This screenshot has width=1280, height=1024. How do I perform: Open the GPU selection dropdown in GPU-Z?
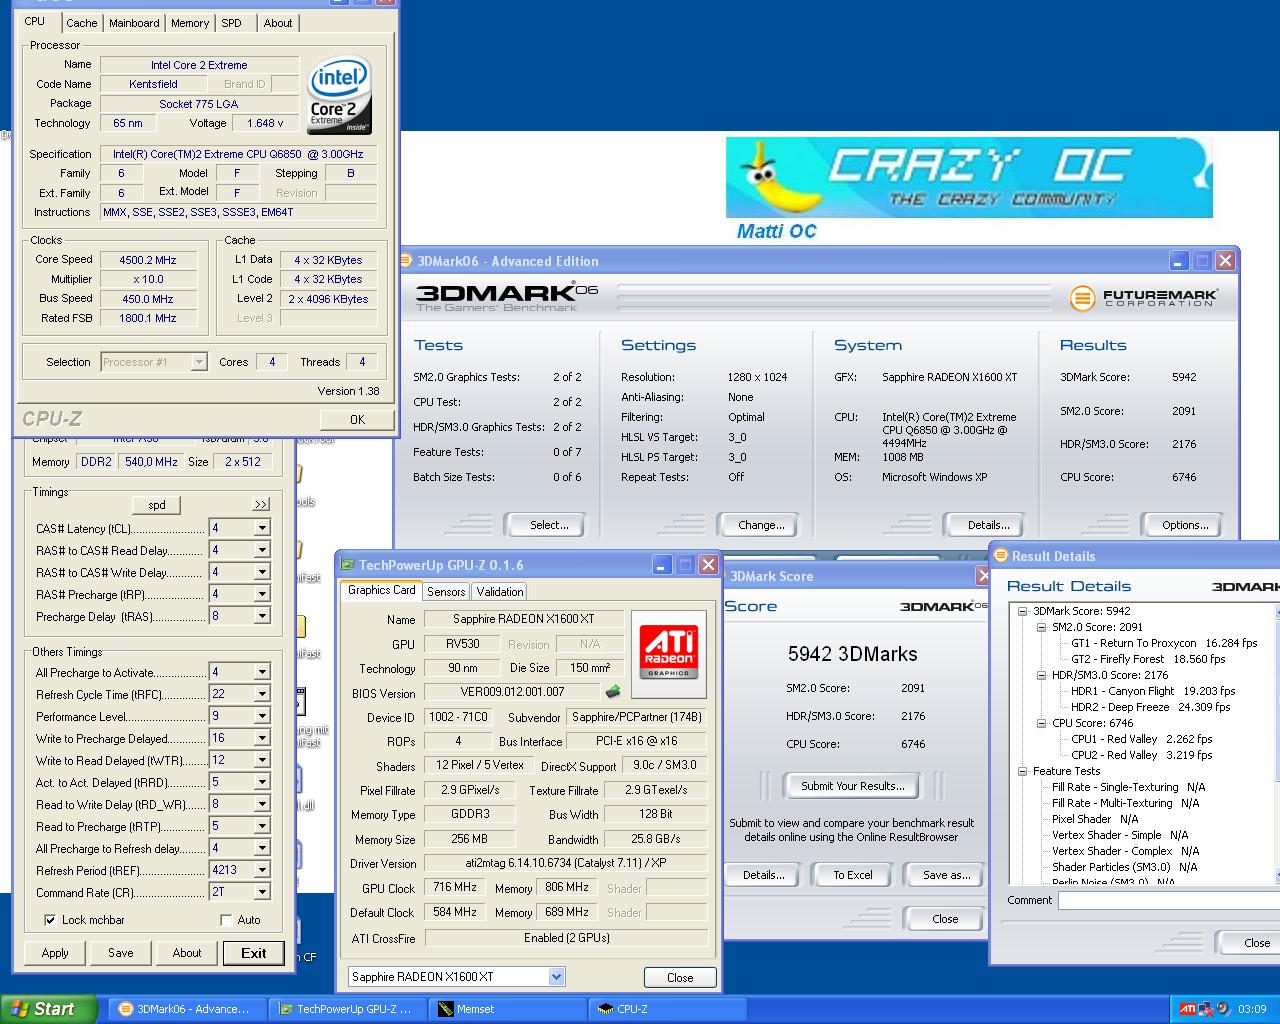557,977
